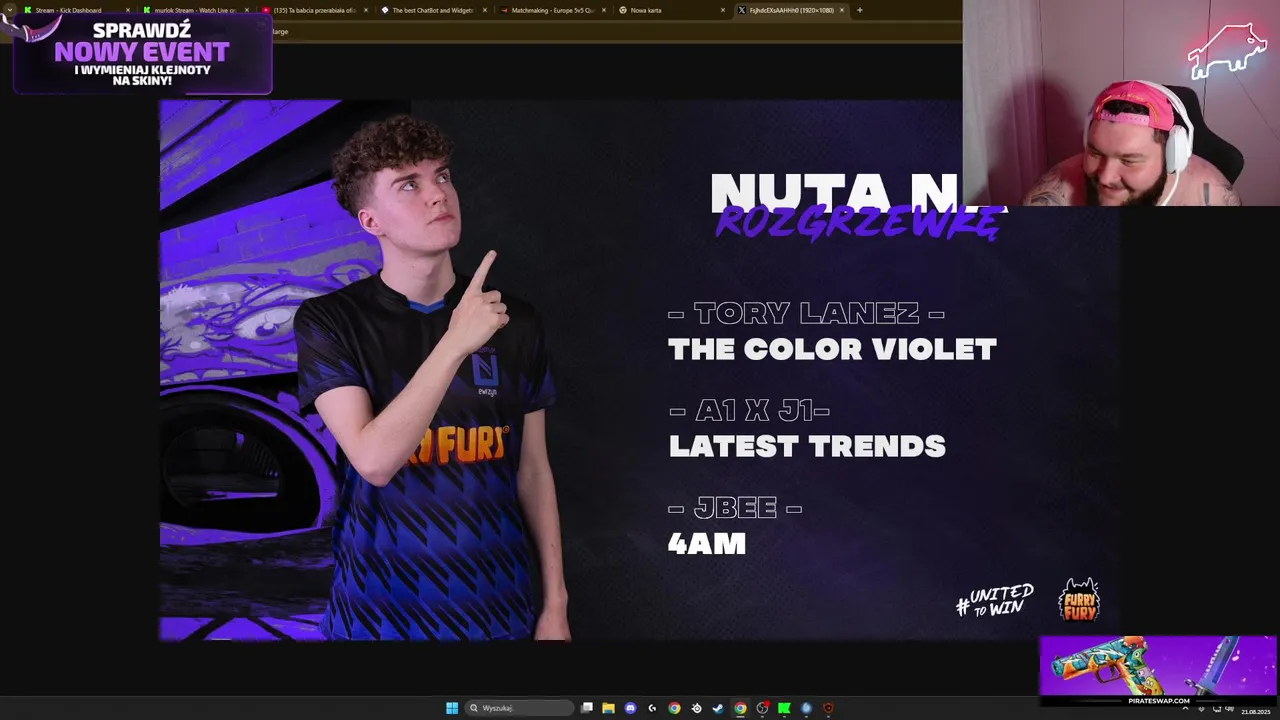The height and width of the screenshot is (720, 1280).
Task: Click the 'TORY LANEZ' artist text
Action: (x=806, y=313)
